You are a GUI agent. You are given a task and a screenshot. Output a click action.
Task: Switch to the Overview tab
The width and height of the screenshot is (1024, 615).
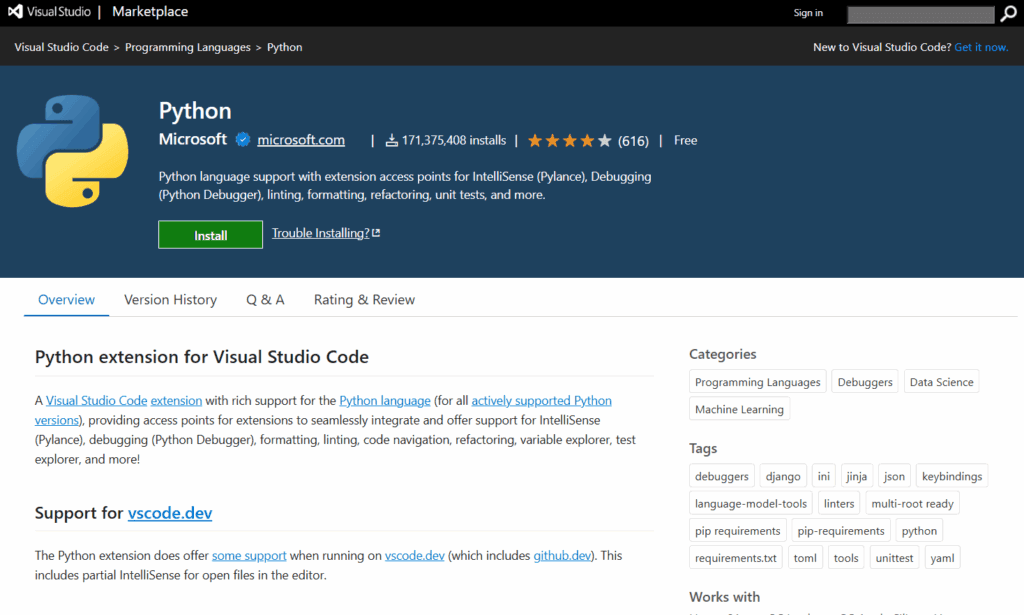(66, 300)
